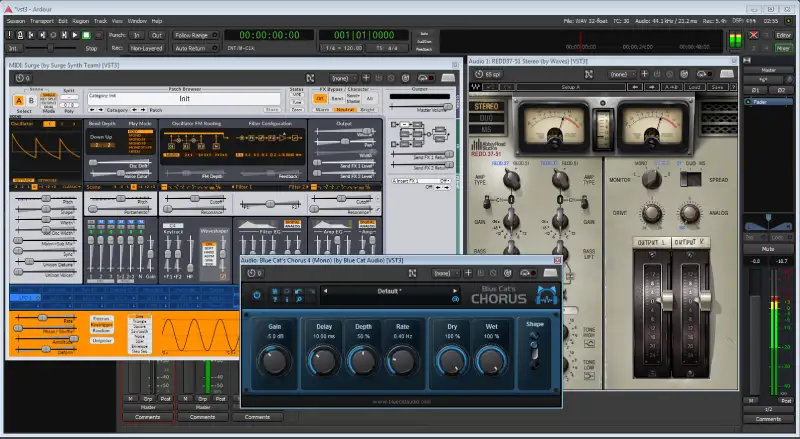Click the Mute button on master strip
Screen dimensions: 800x439
click(768, 249)
